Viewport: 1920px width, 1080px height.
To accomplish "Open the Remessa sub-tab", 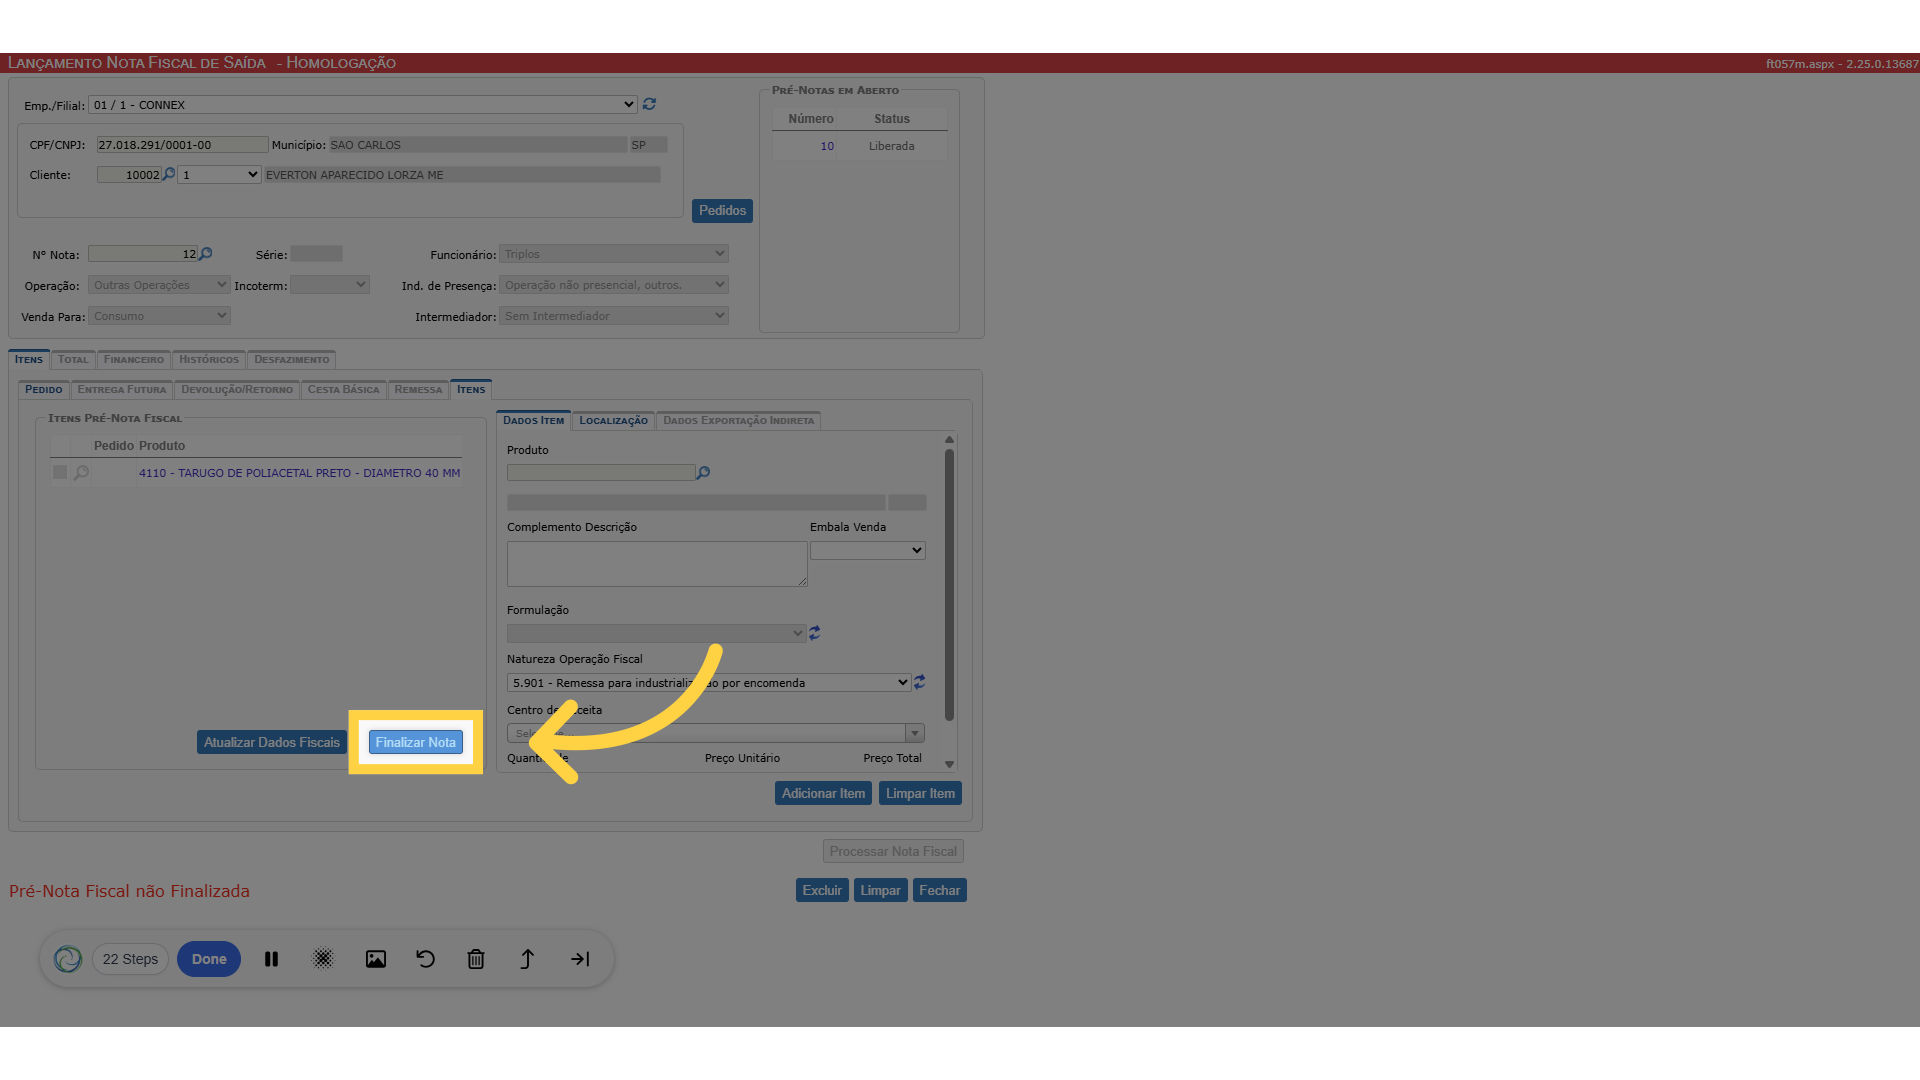I will point(418,390).
